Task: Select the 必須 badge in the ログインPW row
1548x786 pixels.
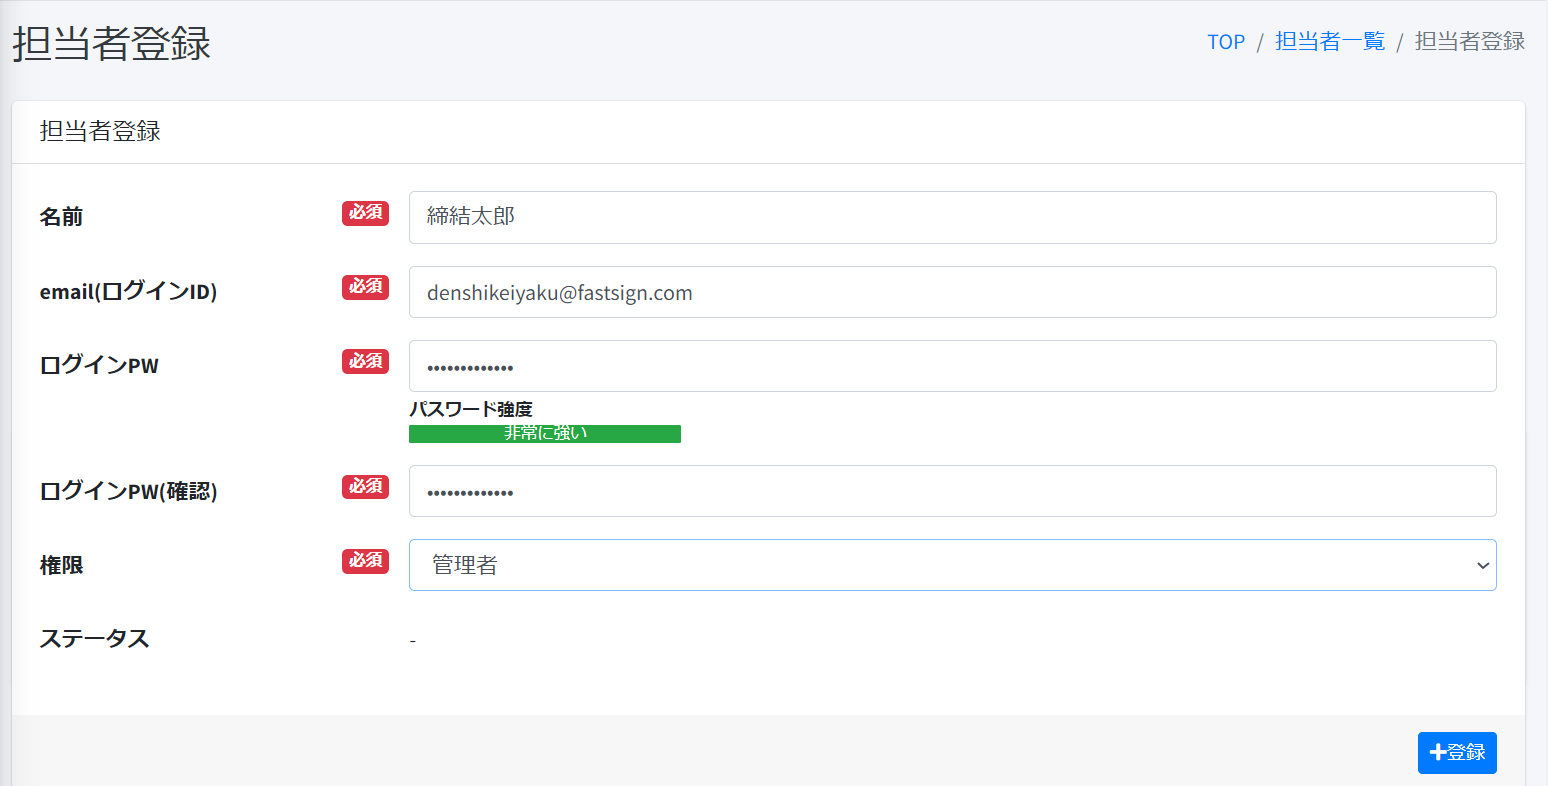Action: pyautogui.click(x=365, y=361)
